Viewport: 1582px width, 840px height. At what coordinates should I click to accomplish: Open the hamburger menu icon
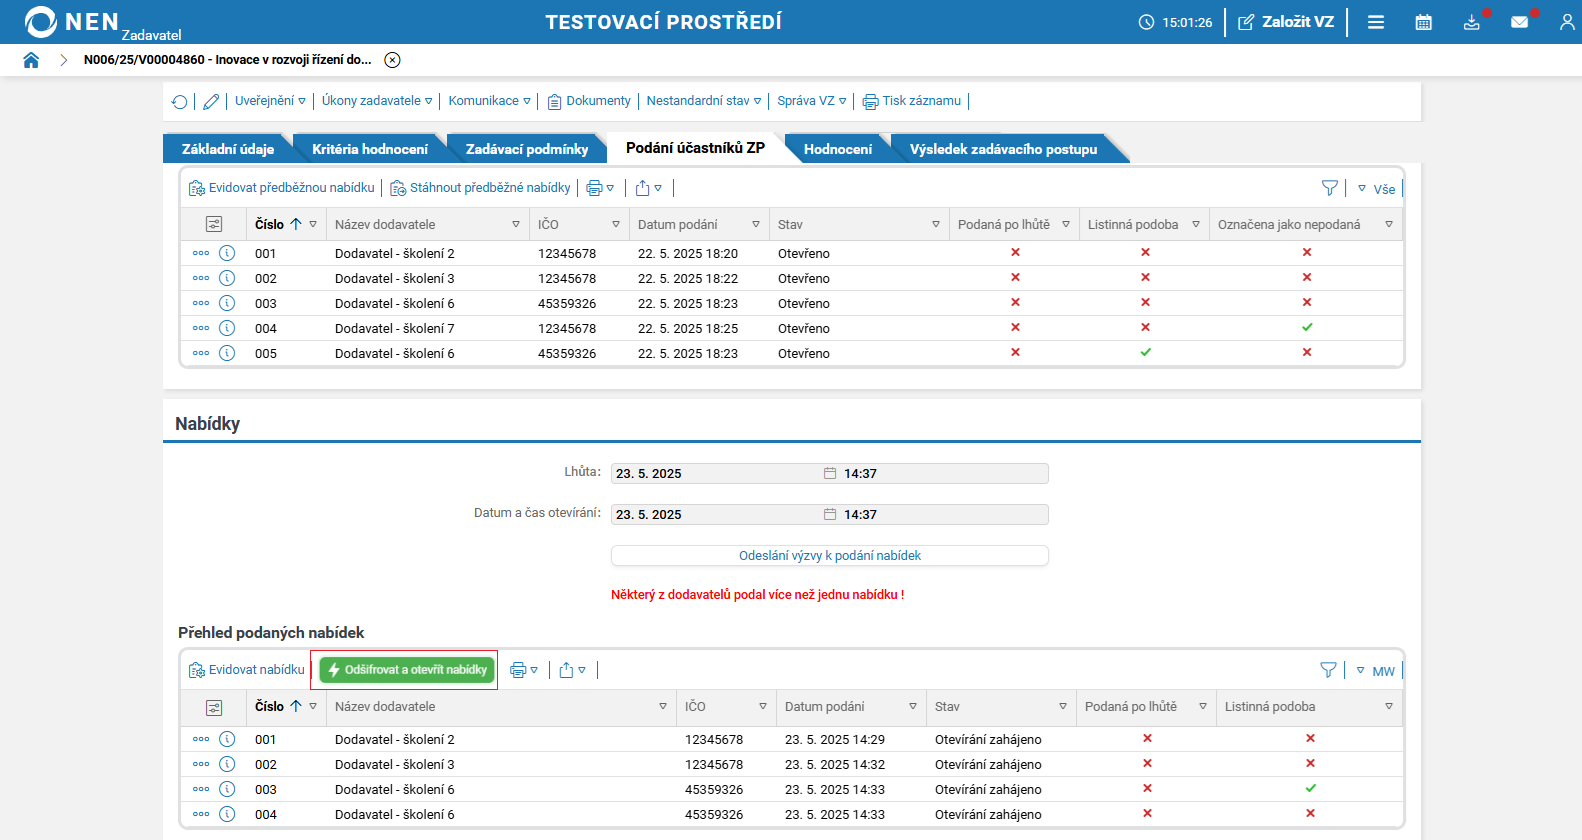pos(1376,22)
